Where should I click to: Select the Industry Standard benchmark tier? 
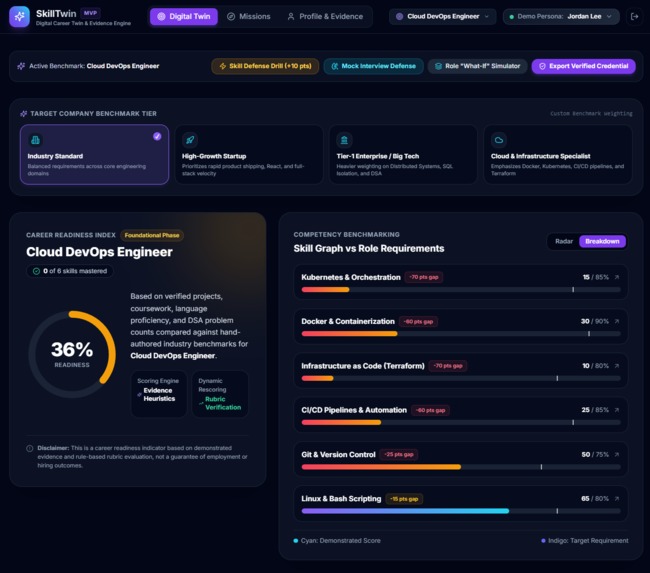[x=95, y=154]
